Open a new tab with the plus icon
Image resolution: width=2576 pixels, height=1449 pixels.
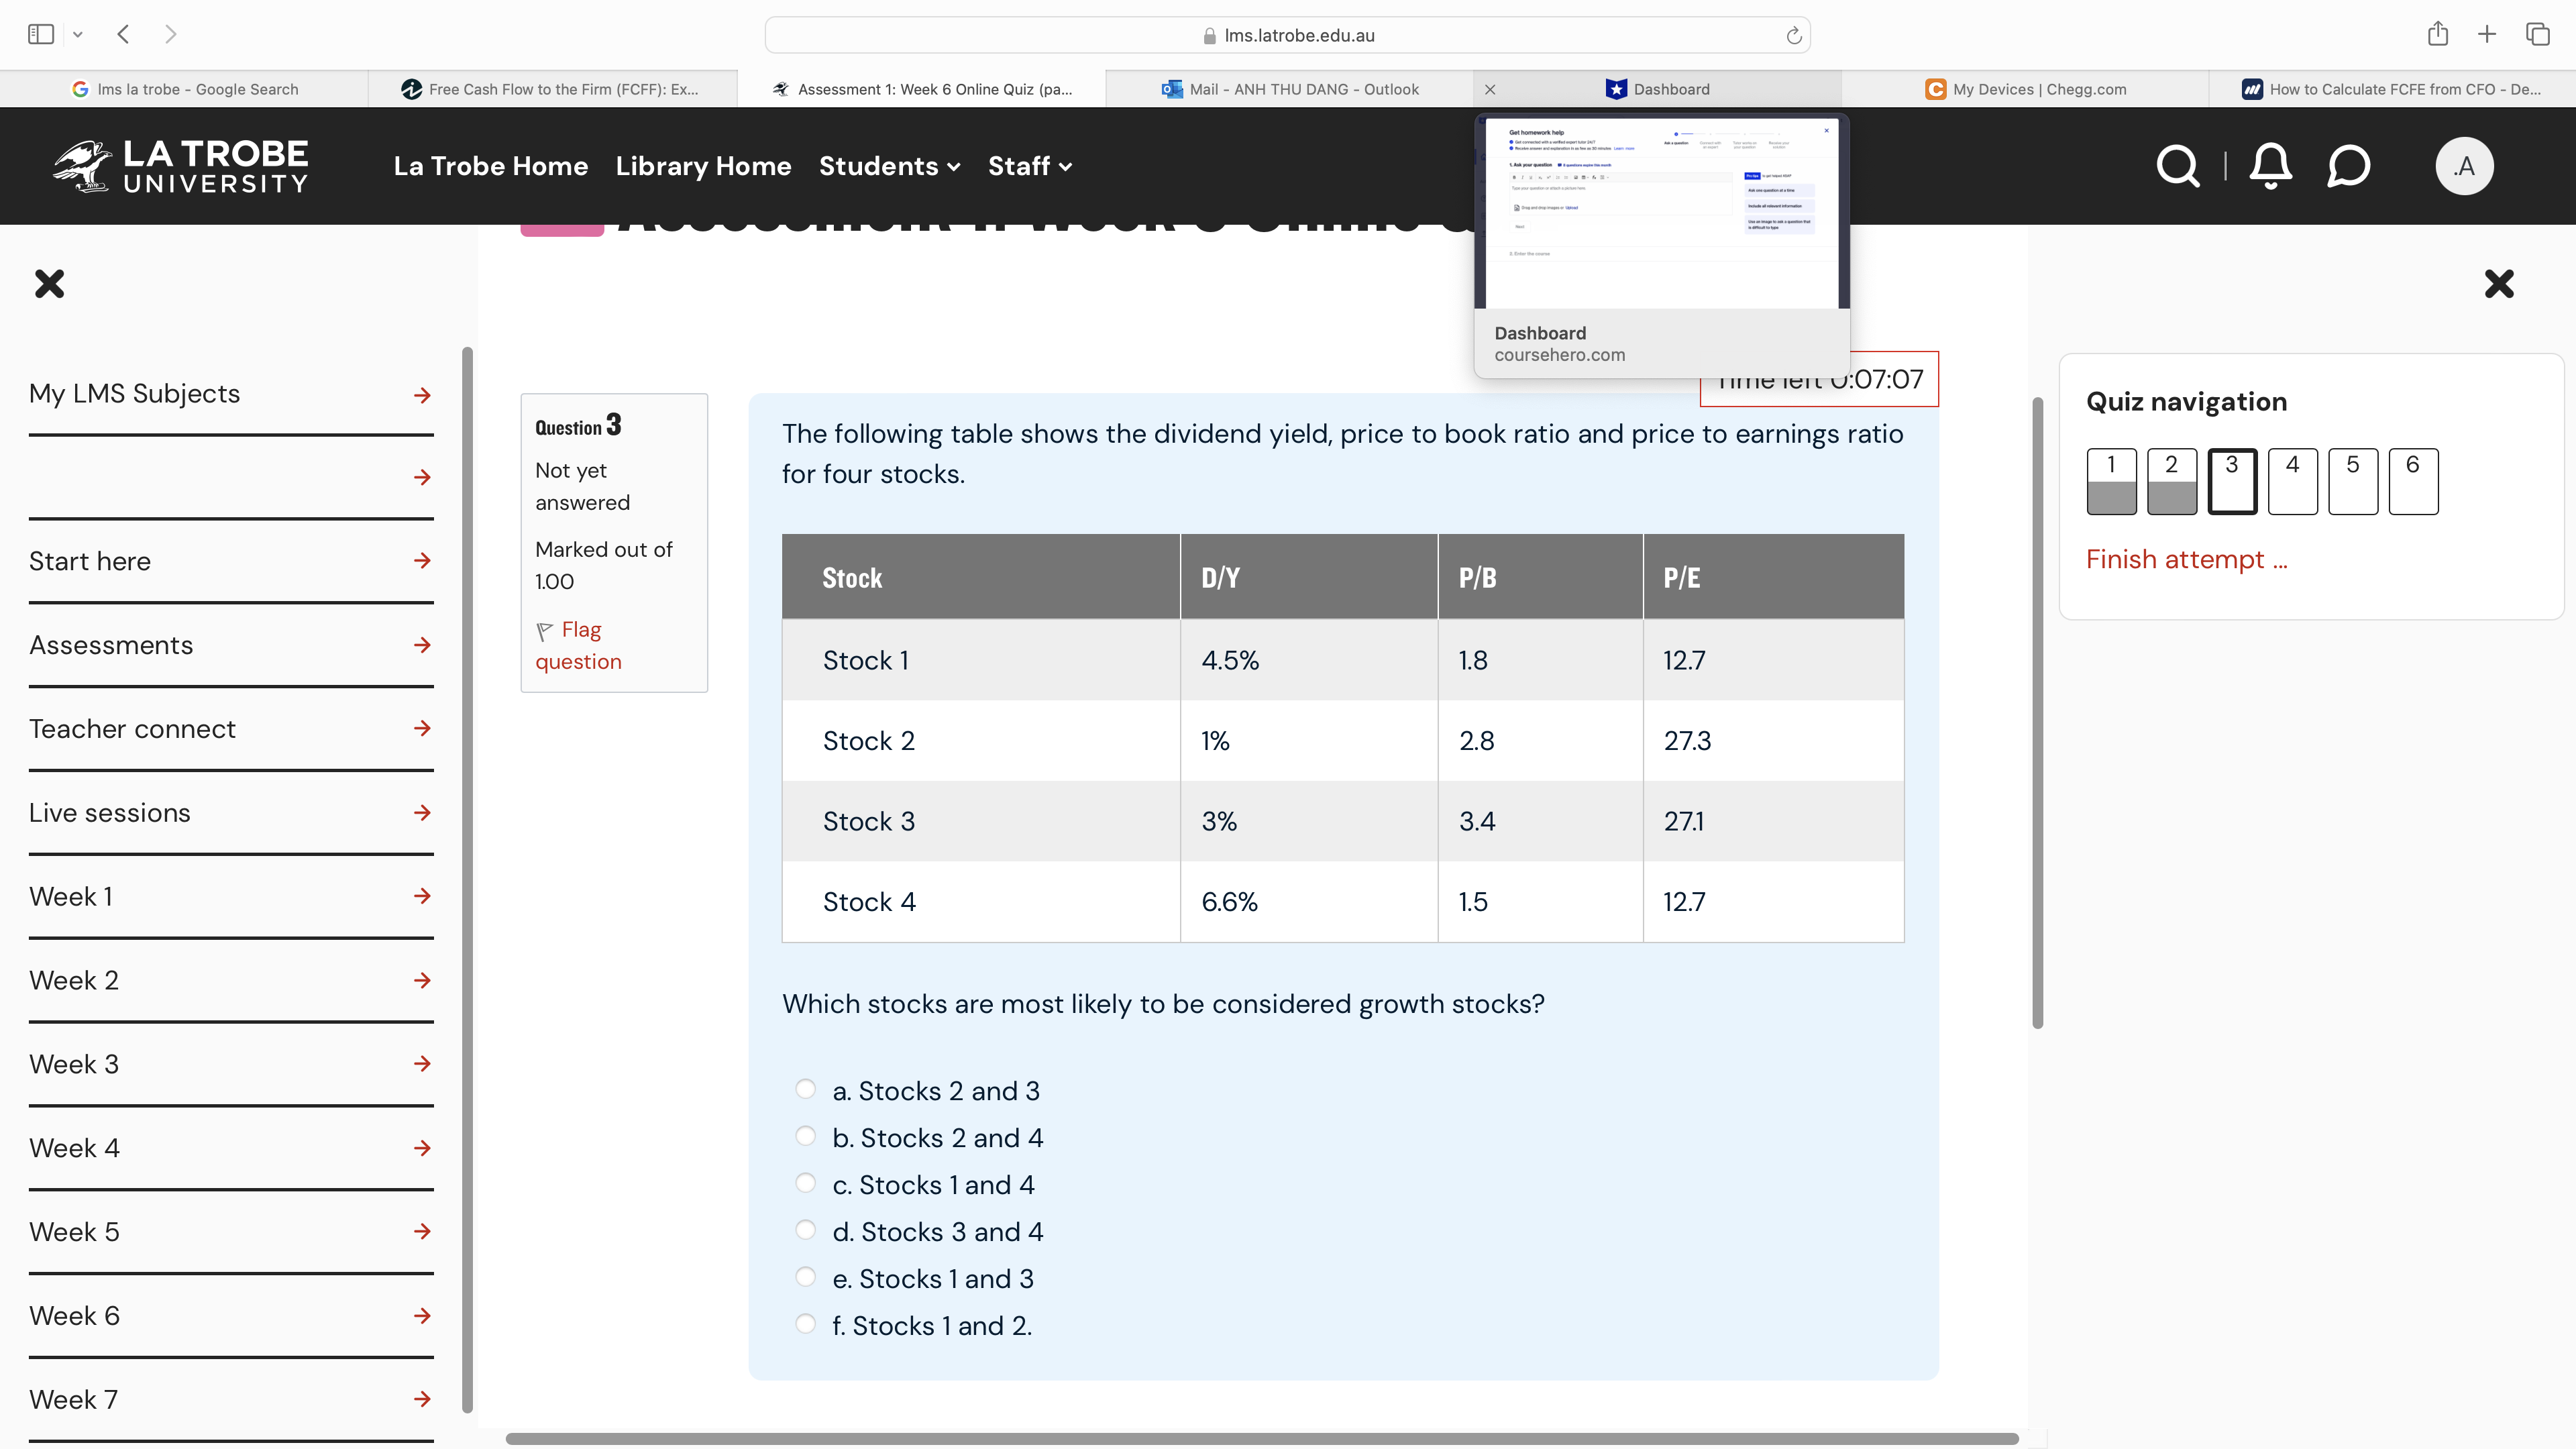coord(2487,34)
